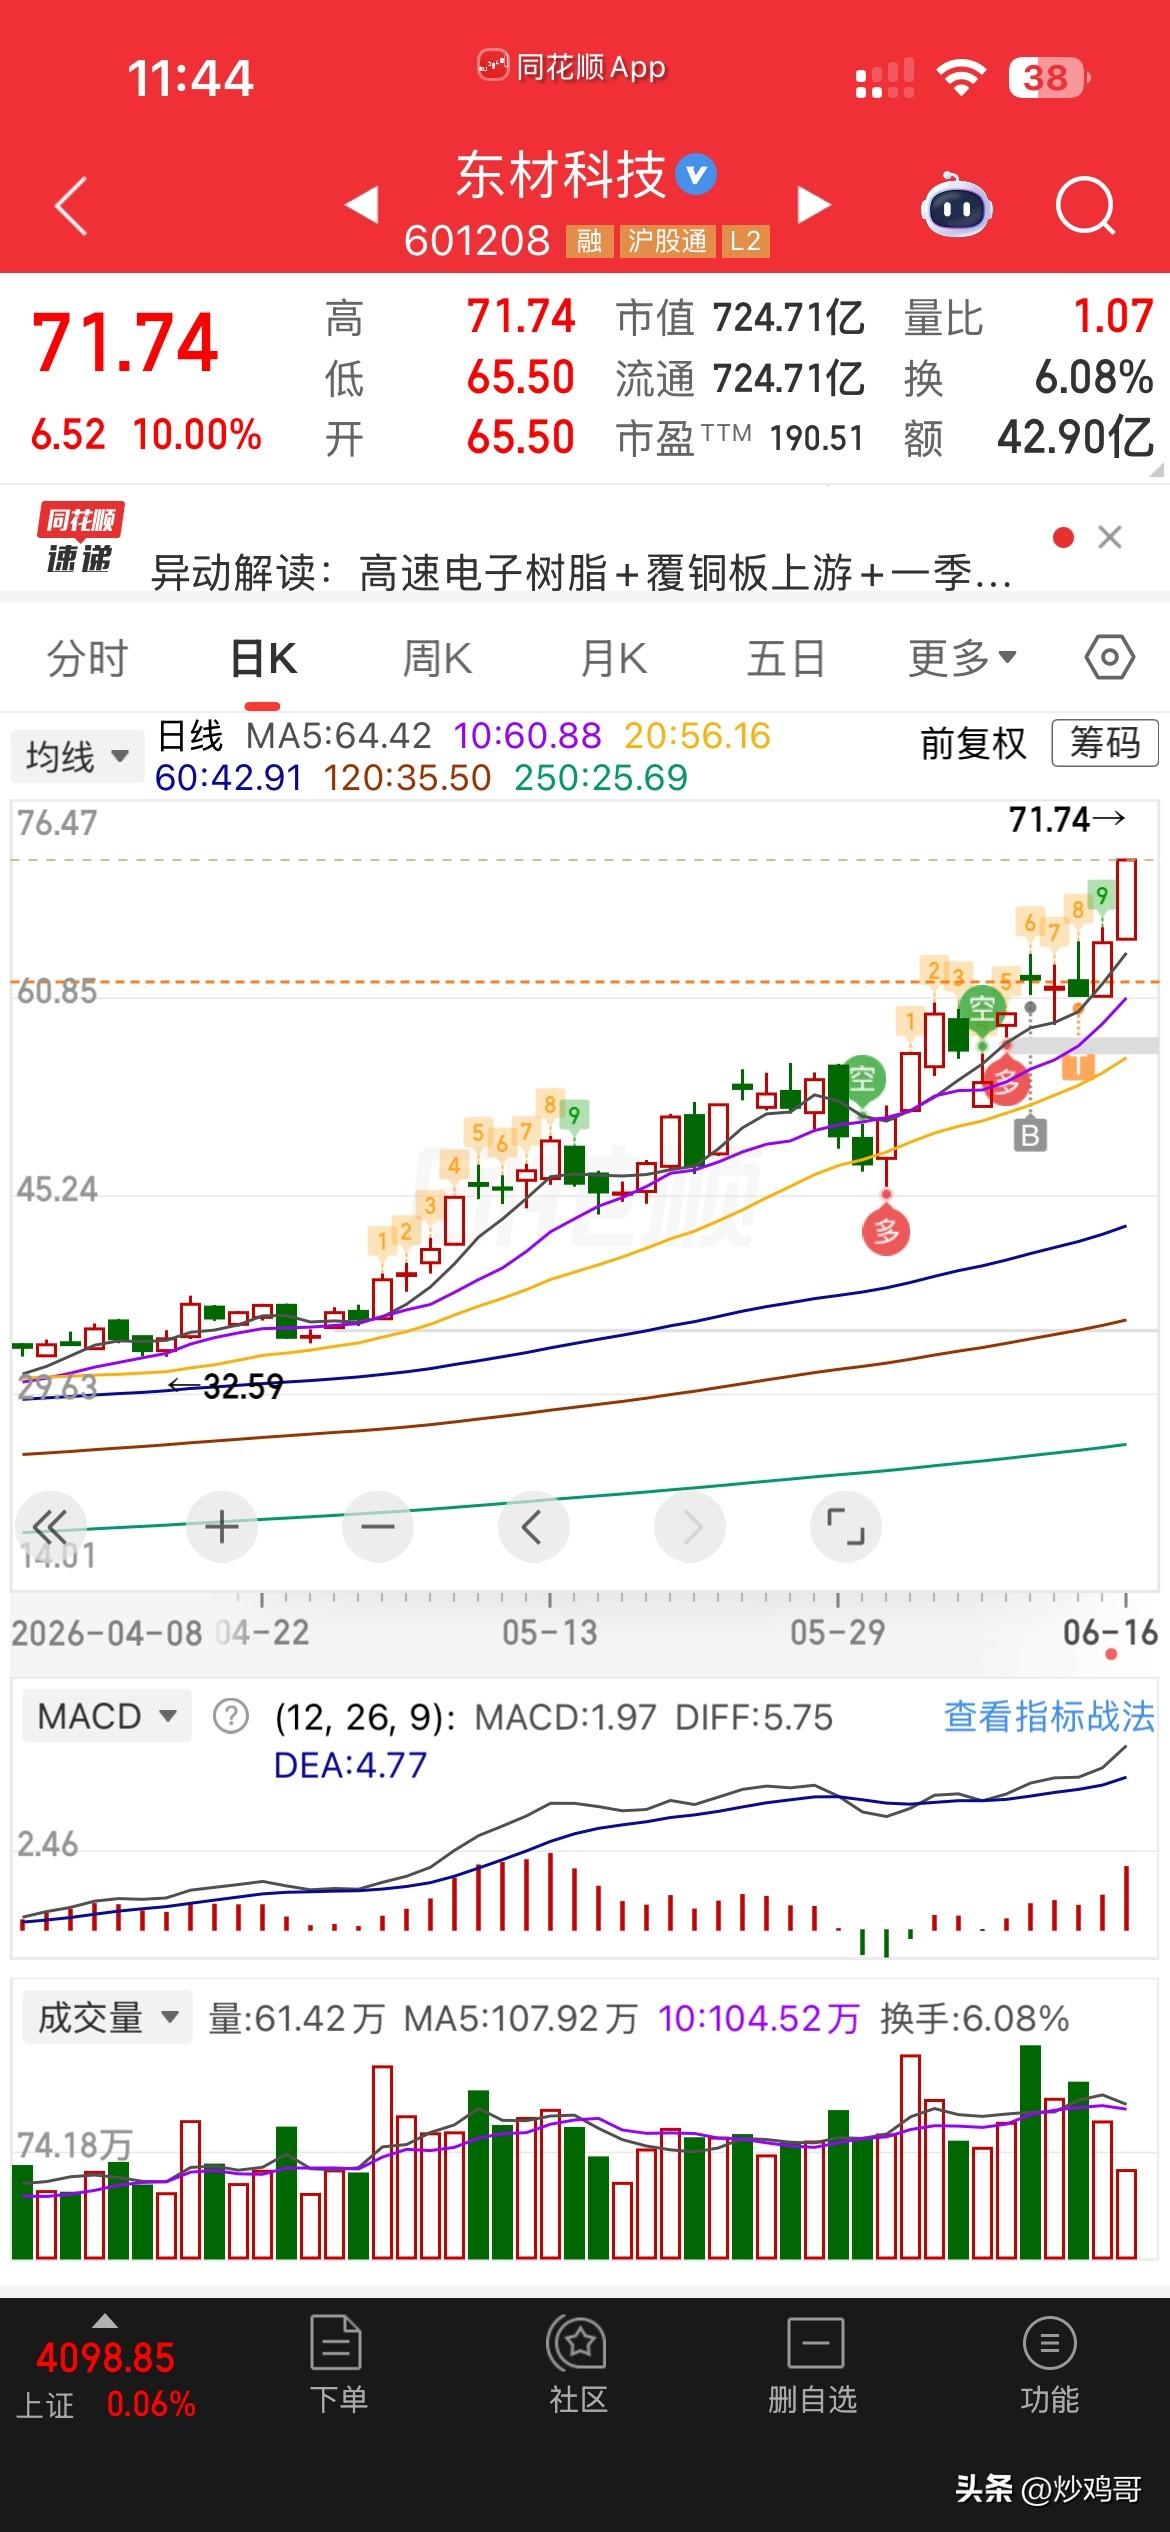The height and width of the screenshot is (2532, 1170).
Task: Open the robot AI assistant
Action: (x=955, y=205)
